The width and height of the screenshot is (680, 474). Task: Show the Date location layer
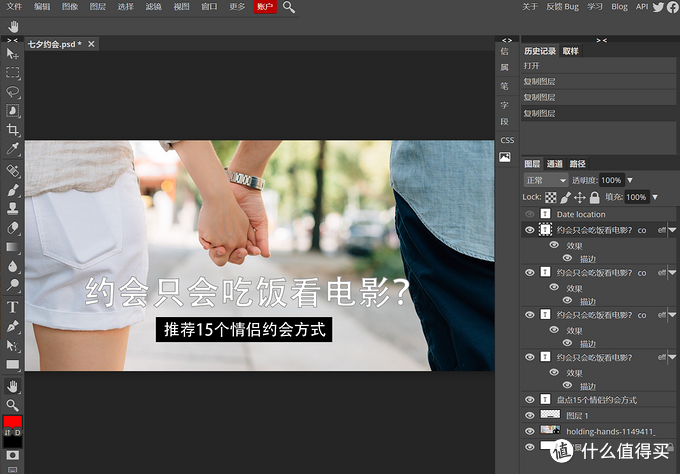[x=530, y=214]
